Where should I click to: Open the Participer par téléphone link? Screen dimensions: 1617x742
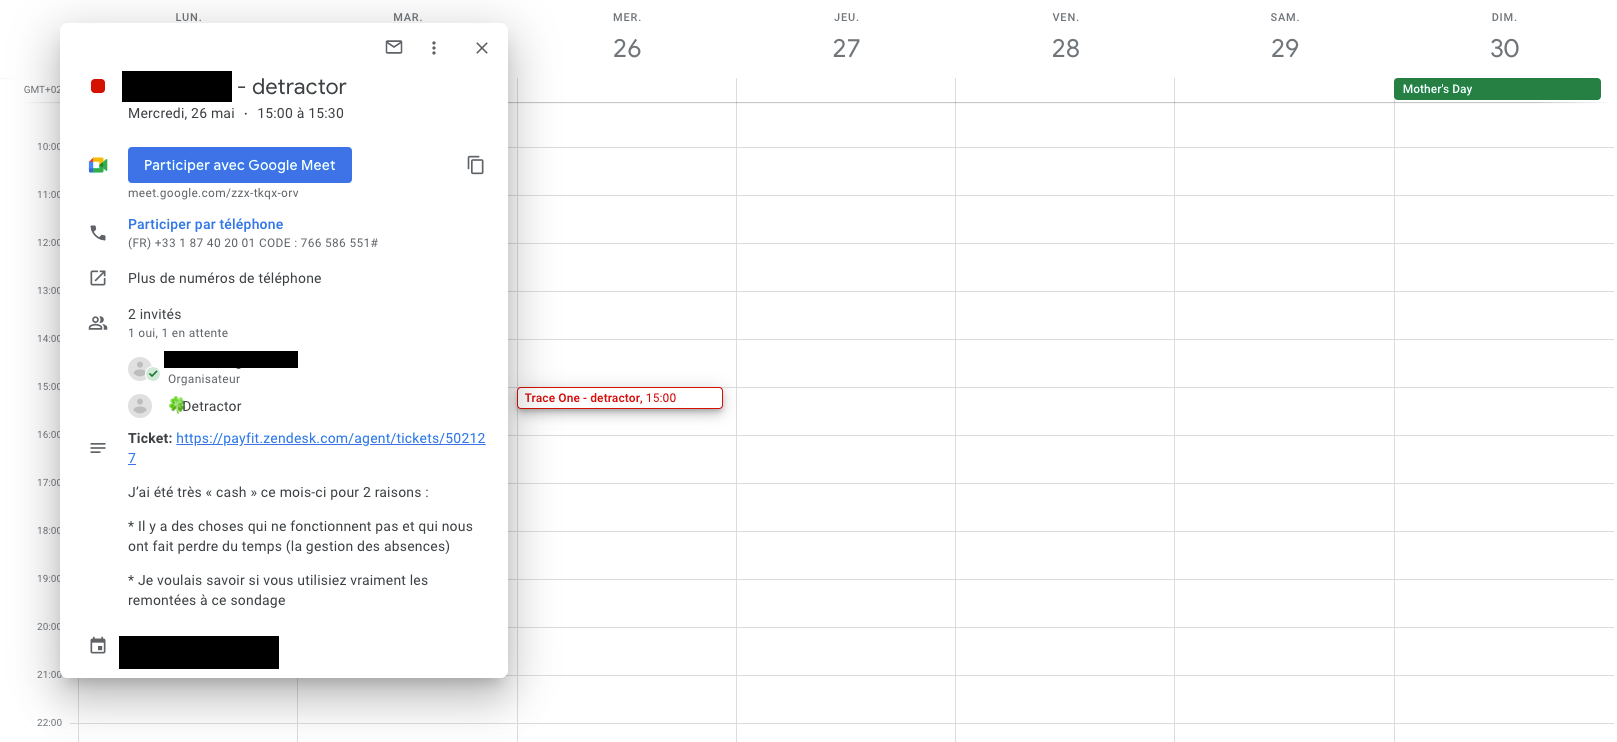pos(205,224)
